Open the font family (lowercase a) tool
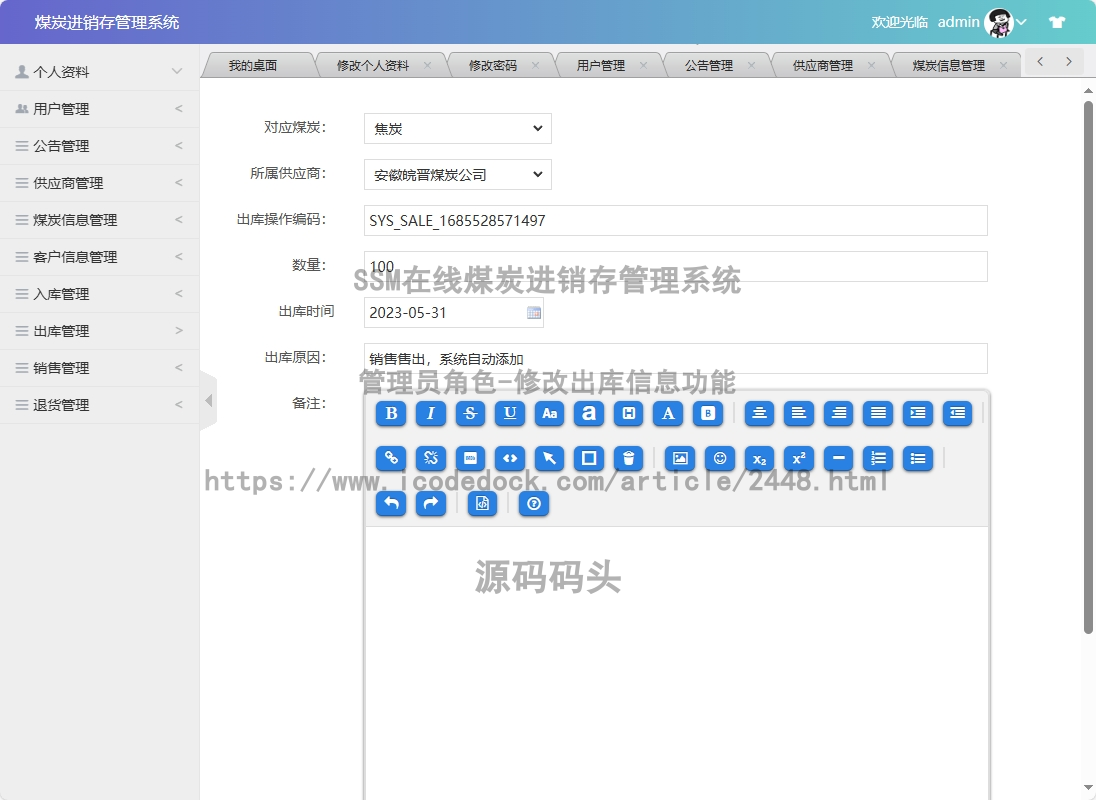This screenshot has width=1096, height=800. point(589,414)
